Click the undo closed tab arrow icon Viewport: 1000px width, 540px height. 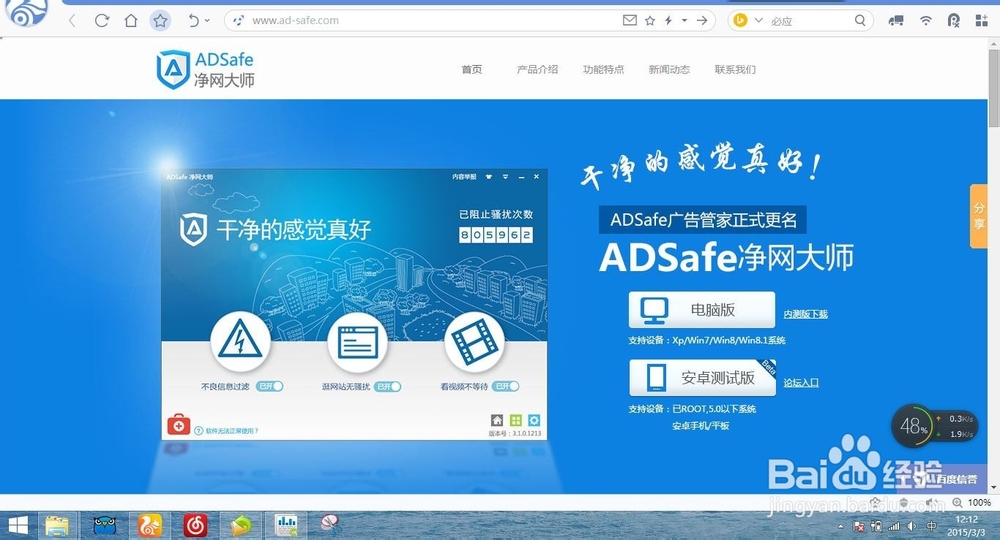click(x=193, y=20)
